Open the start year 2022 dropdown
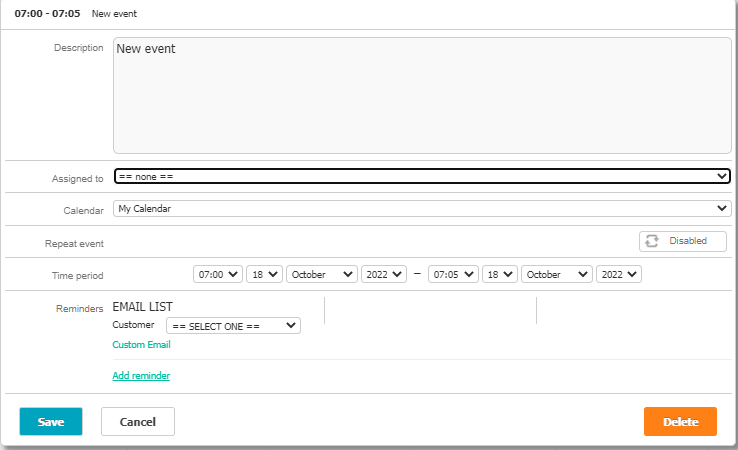The image size is (738, 450). pos(384,274)
